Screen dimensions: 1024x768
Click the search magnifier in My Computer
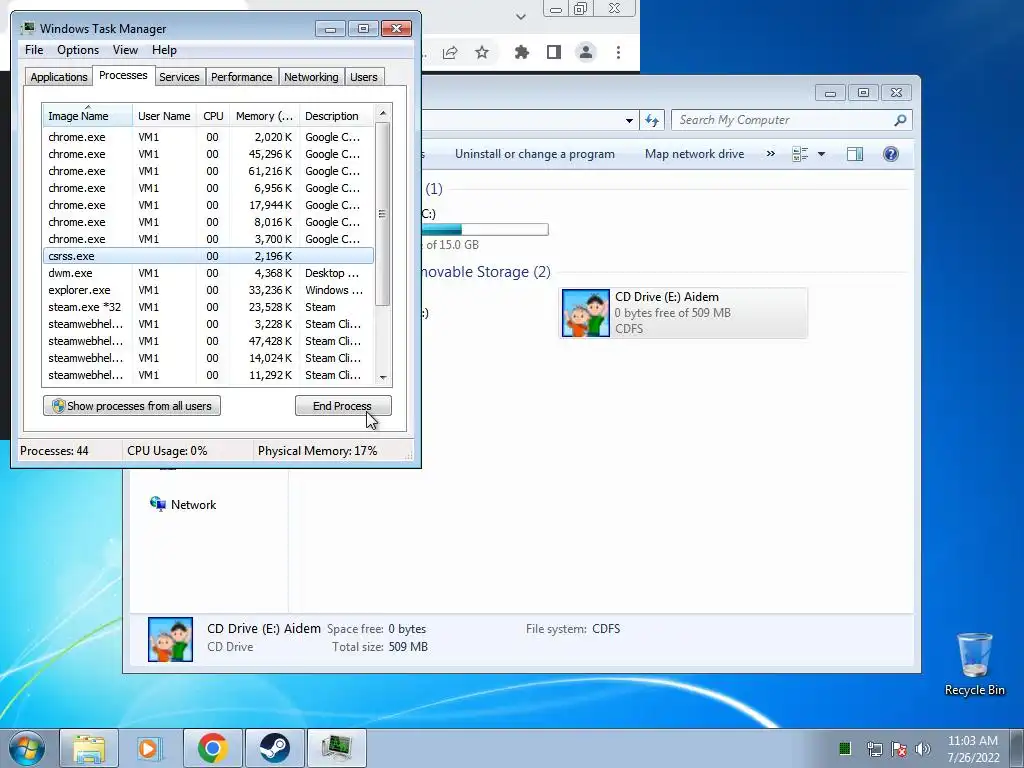900,120
